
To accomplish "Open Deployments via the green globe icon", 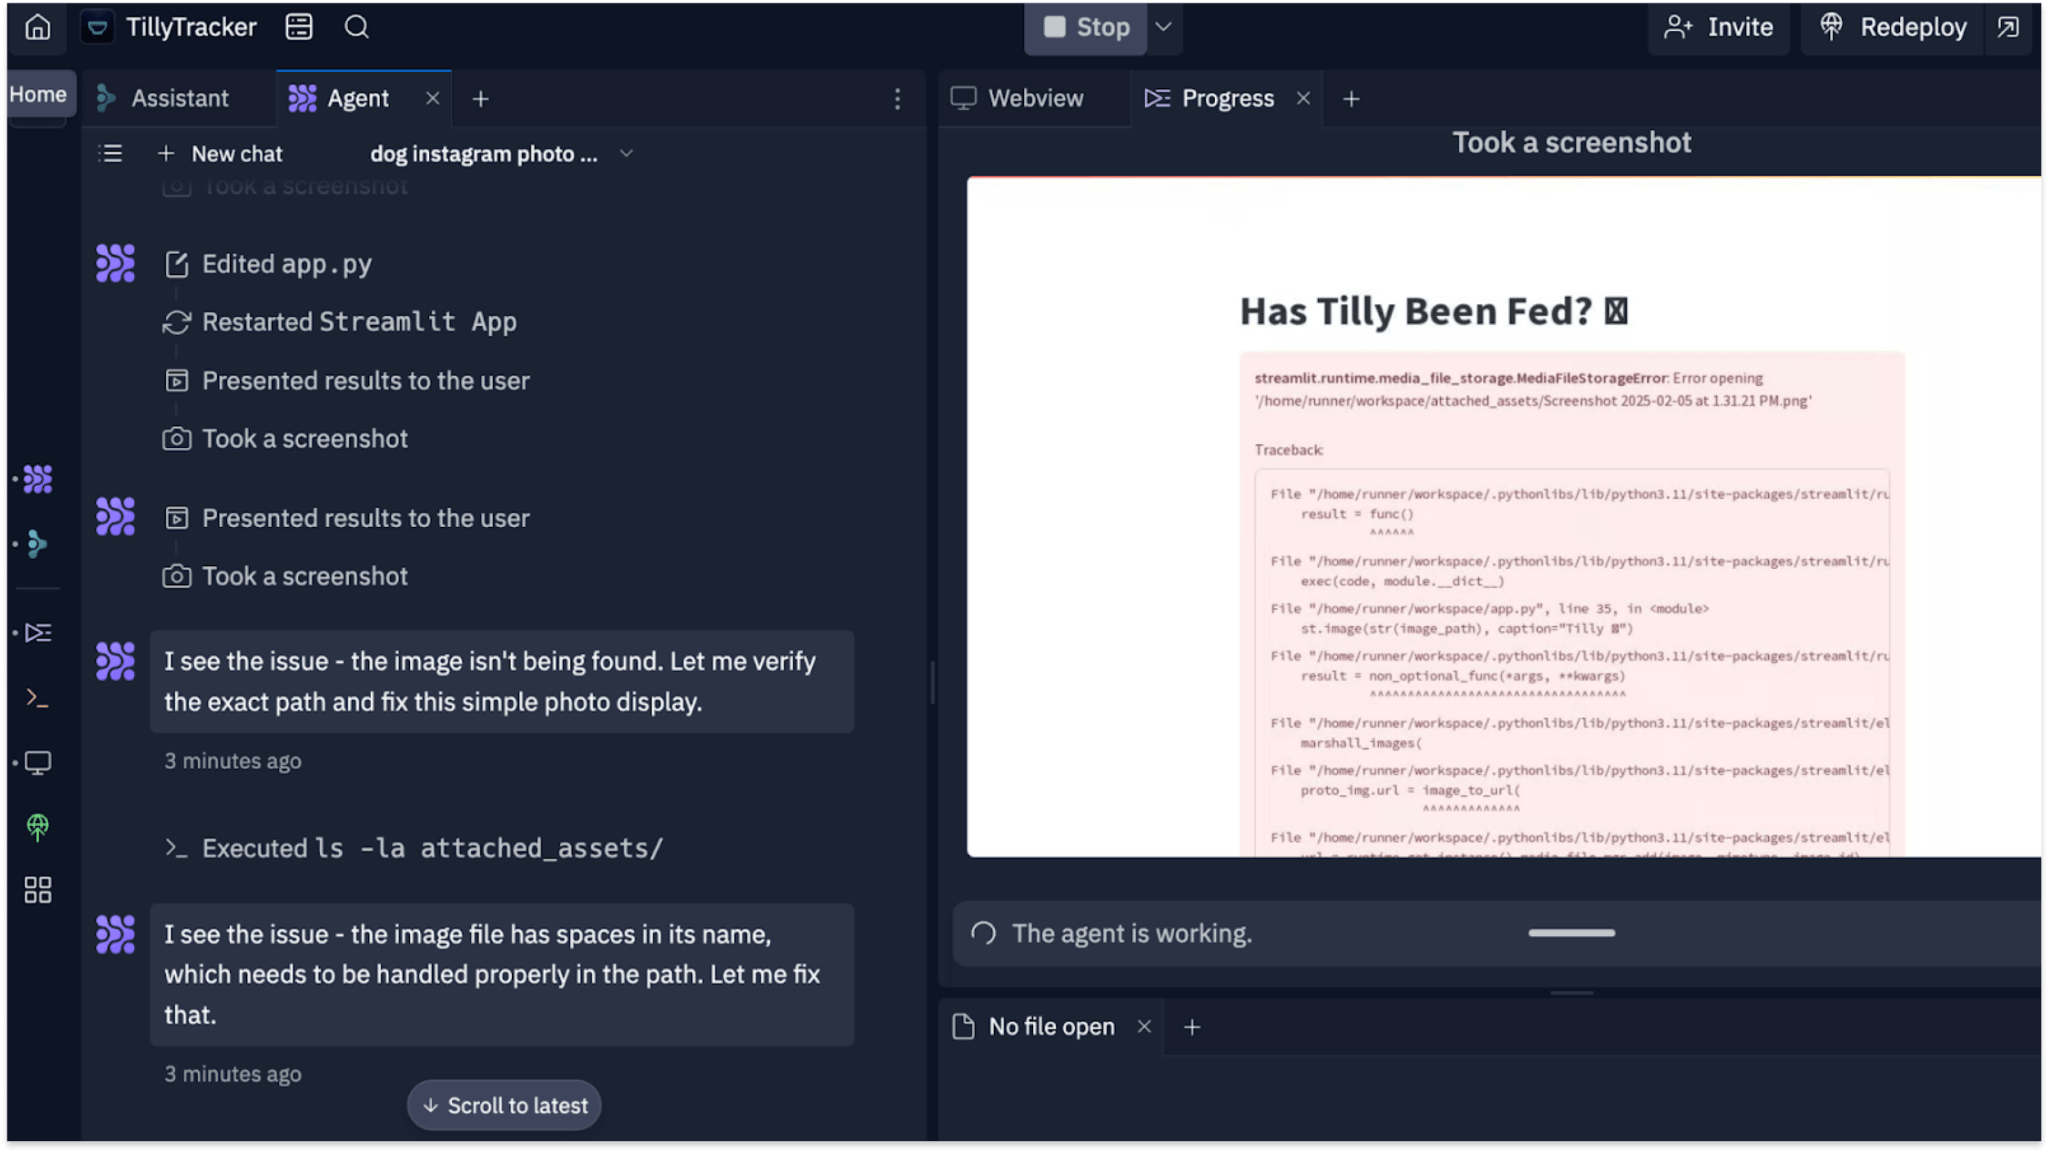I will (37, 826).
